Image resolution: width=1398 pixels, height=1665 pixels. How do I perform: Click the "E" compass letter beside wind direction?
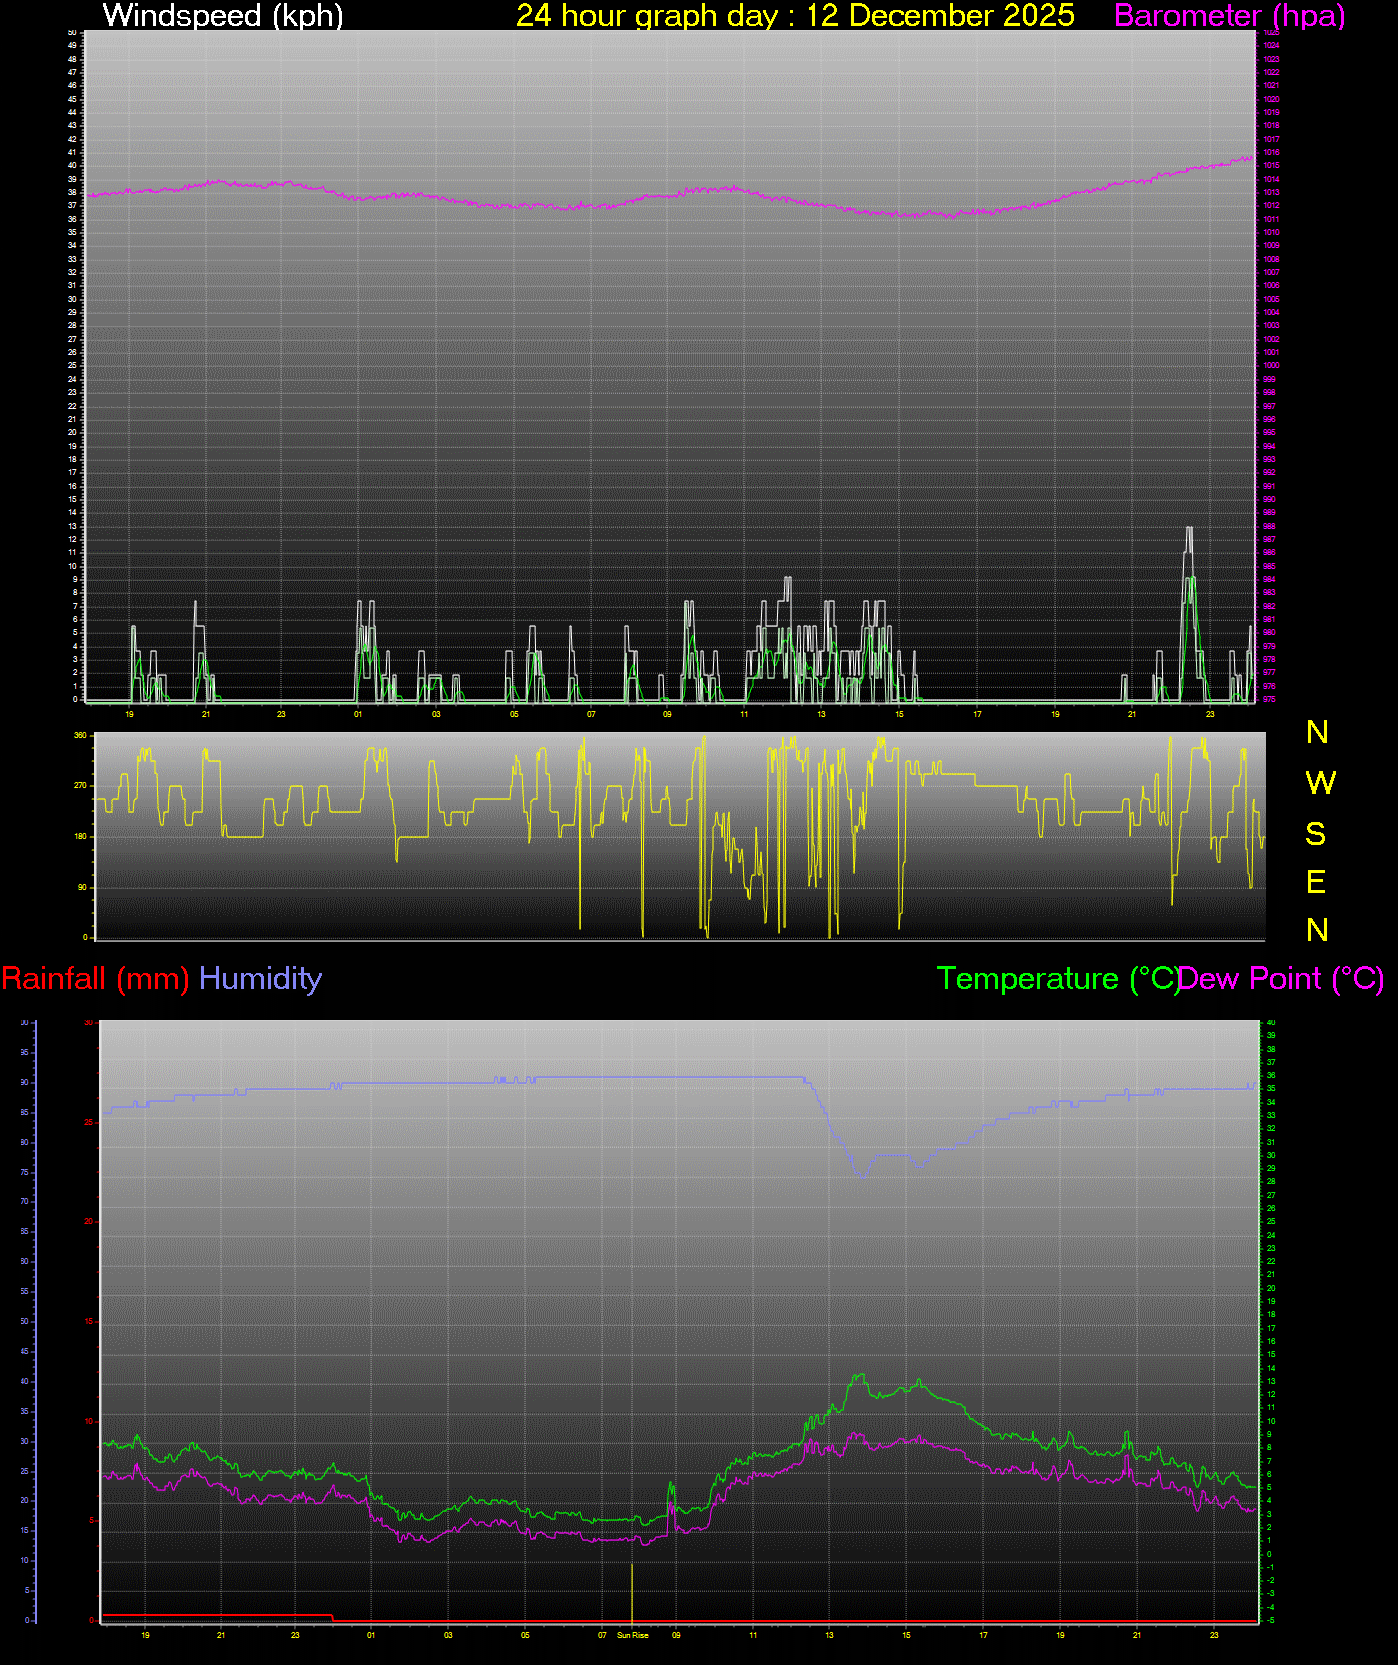click(x=1316, y=882)
